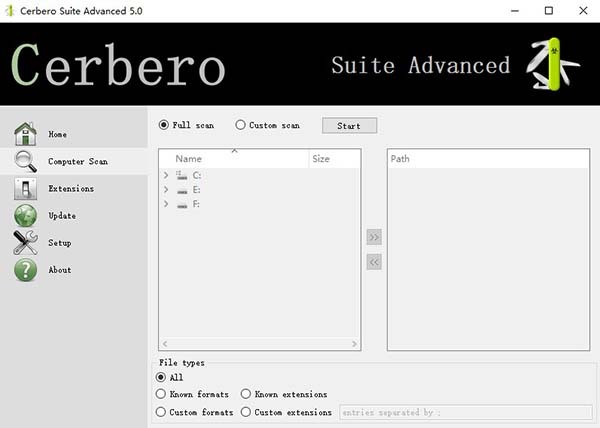Click the Home house icon

click(25, 134)
